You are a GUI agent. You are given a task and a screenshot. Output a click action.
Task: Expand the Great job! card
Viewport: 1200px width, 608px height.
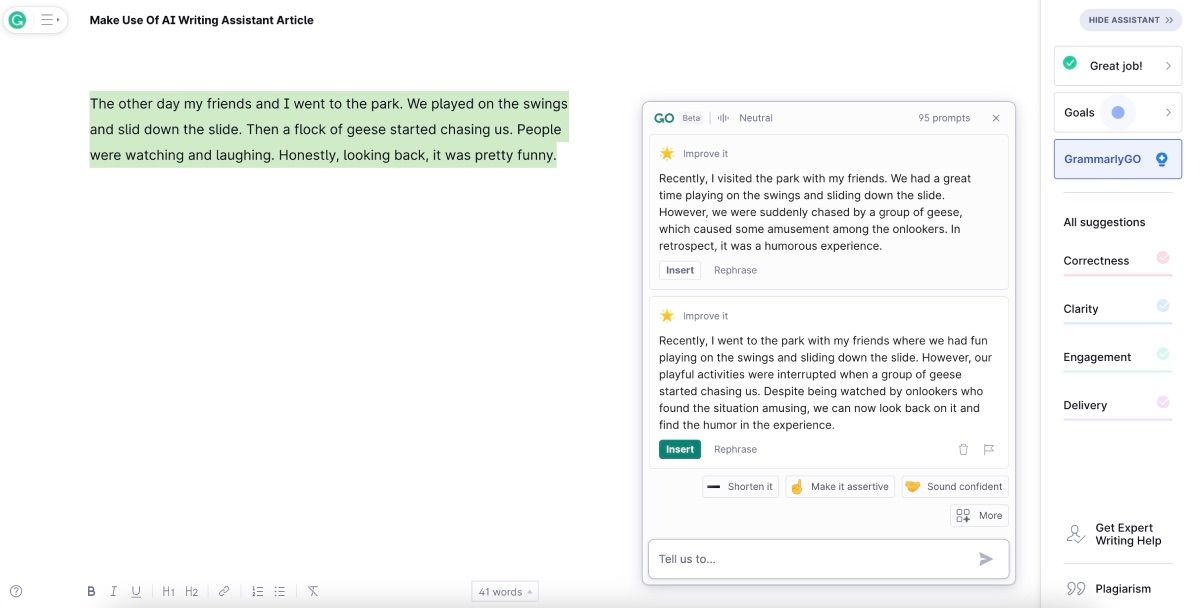point(1118,66)
